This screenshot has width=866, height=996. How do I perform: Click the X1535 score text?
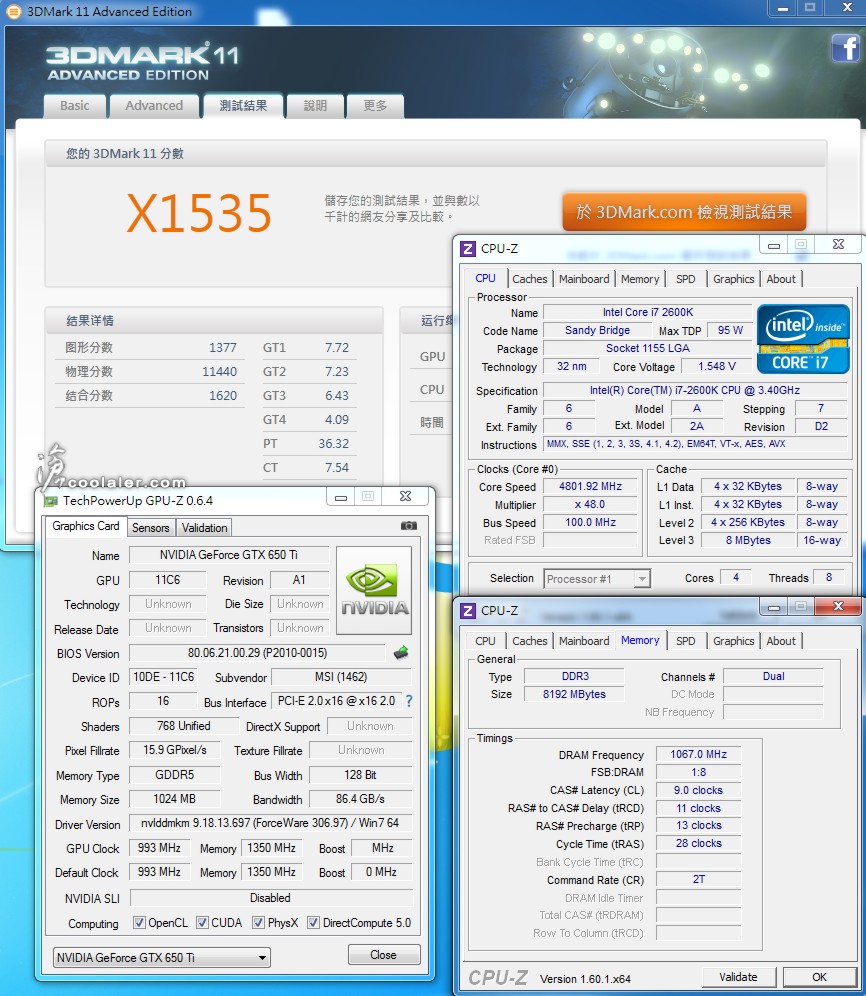[200, 213]
